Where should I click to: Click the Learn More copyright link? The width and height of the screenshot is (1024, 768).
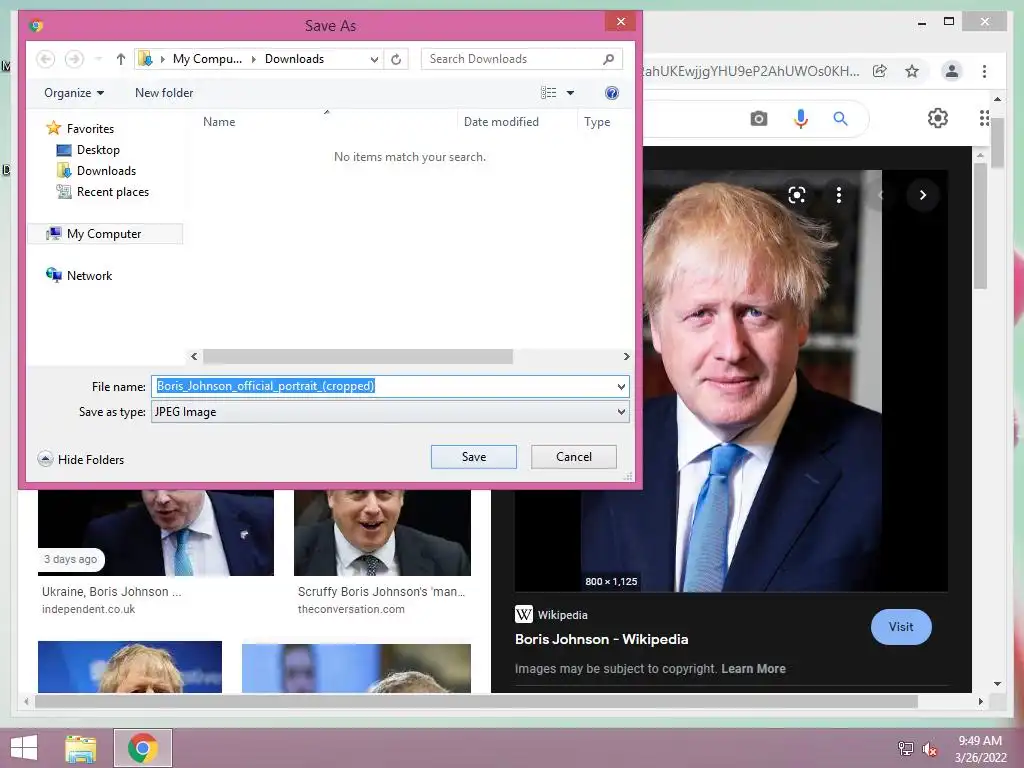[x=753, y=669]
